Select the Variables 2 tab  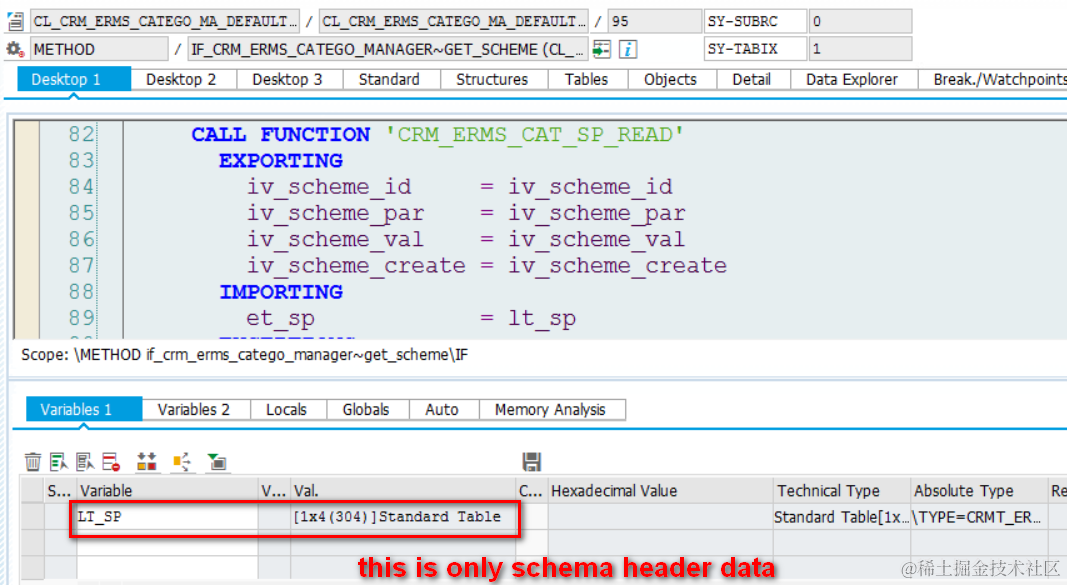coord(194,410)
